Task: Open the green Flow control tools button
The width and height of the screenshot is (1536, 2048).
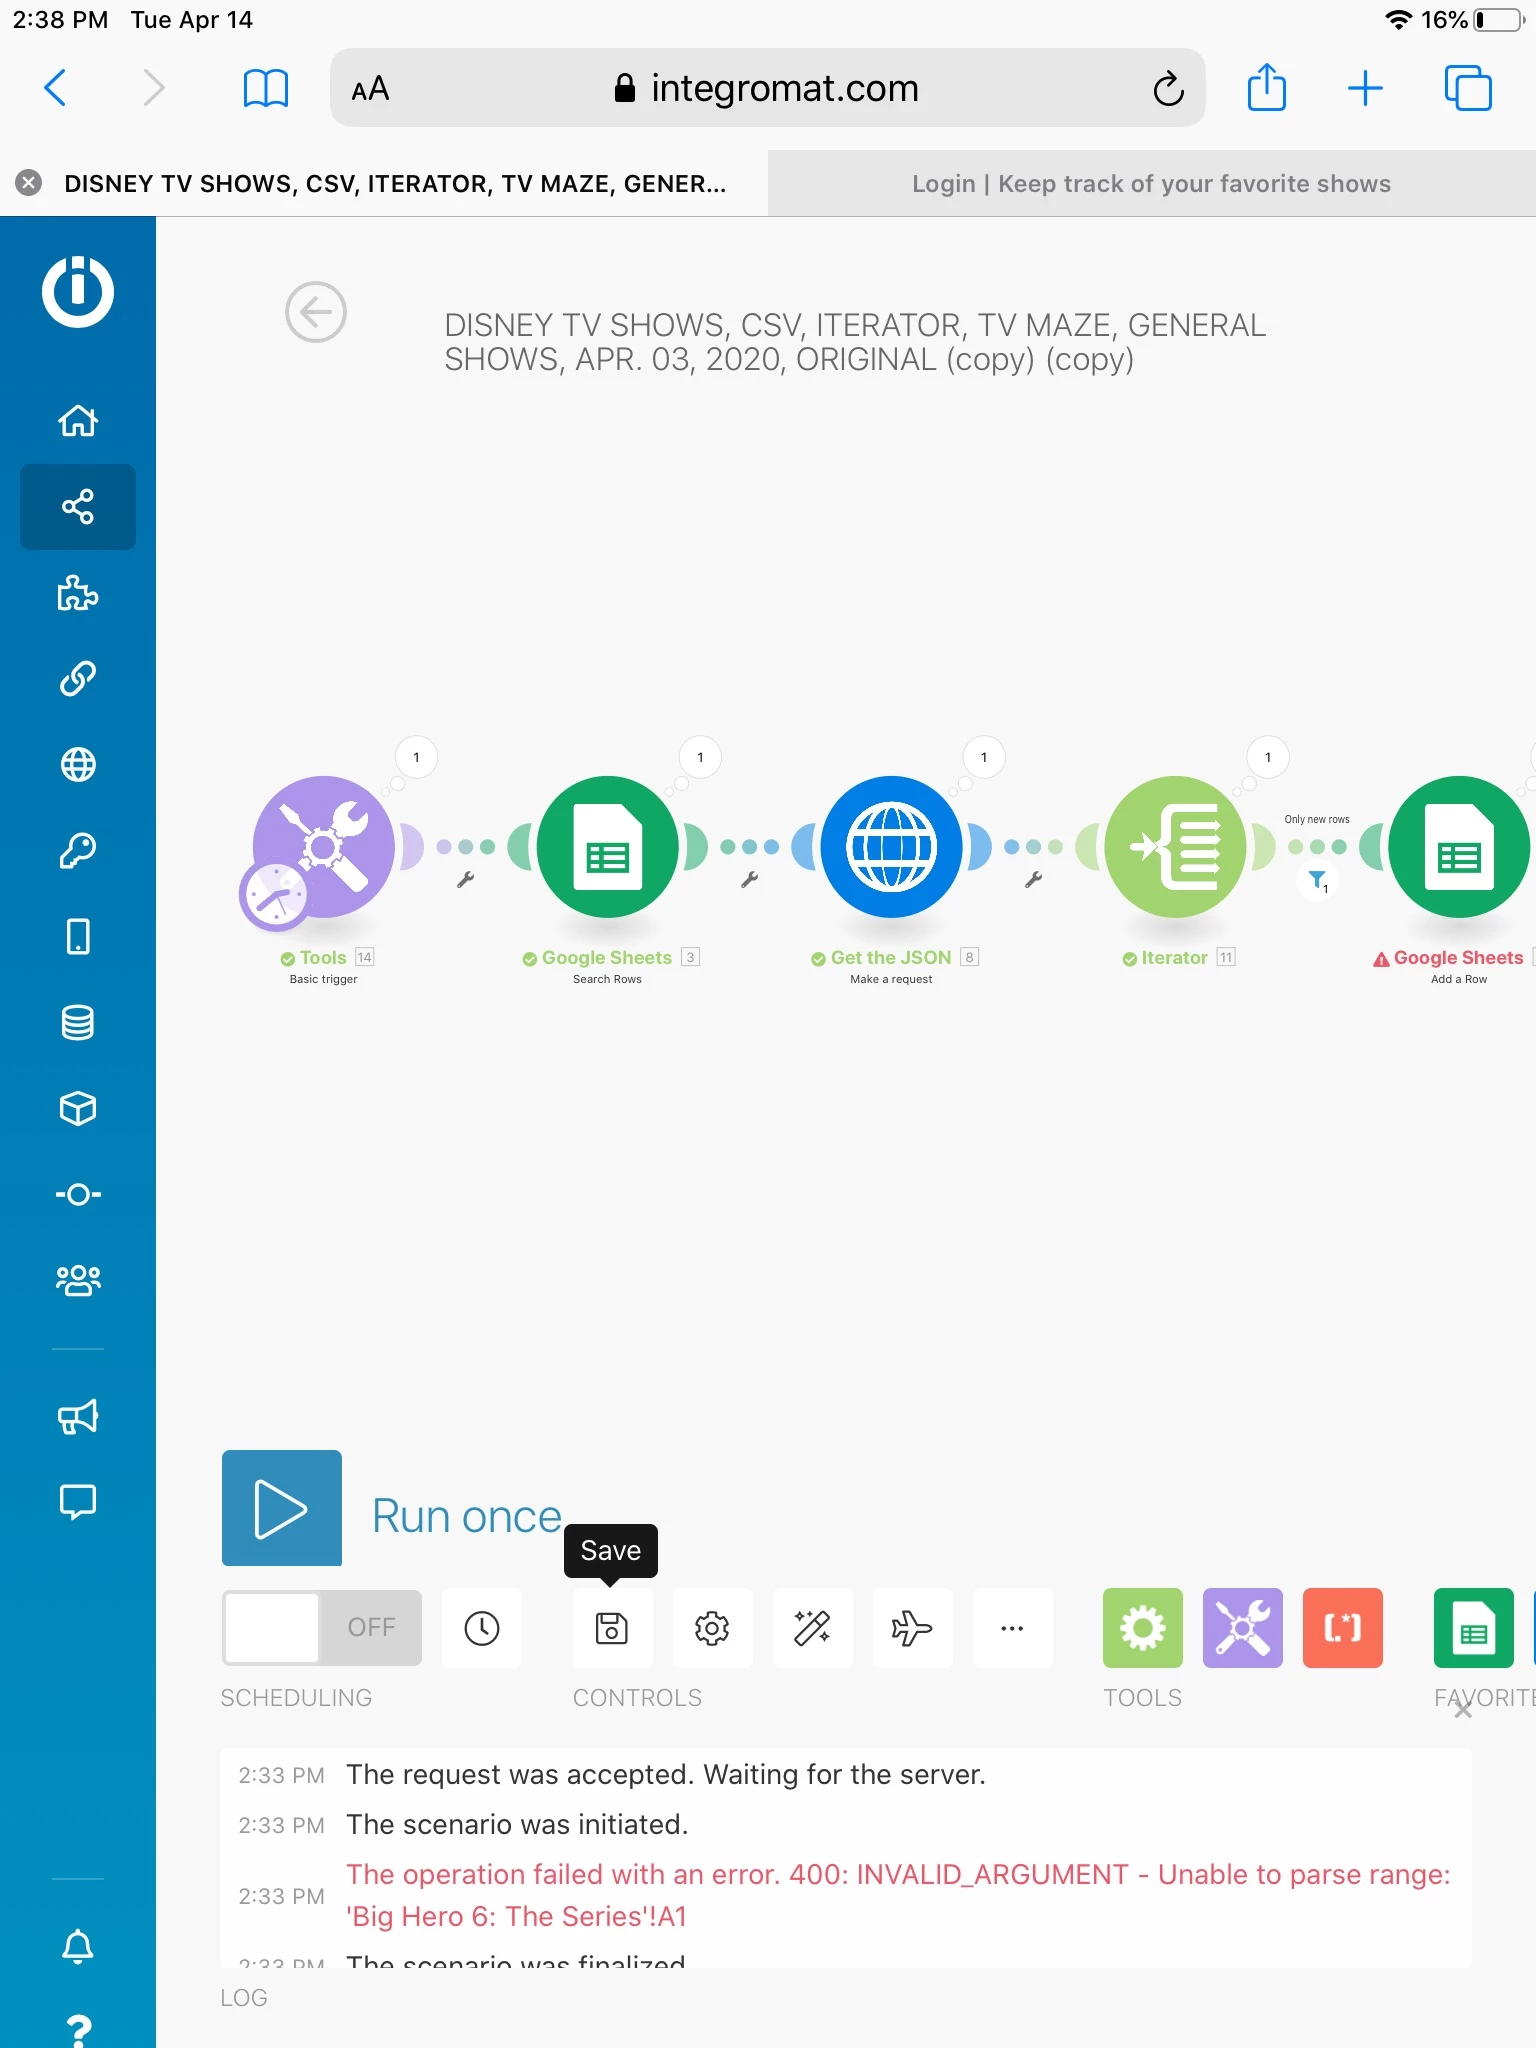Action: coord(1143,1628)
